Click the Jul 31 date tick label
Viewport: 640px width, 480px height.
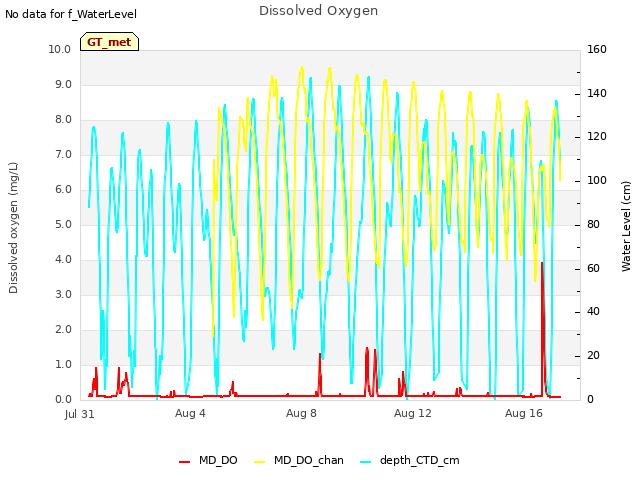[80, 414]
